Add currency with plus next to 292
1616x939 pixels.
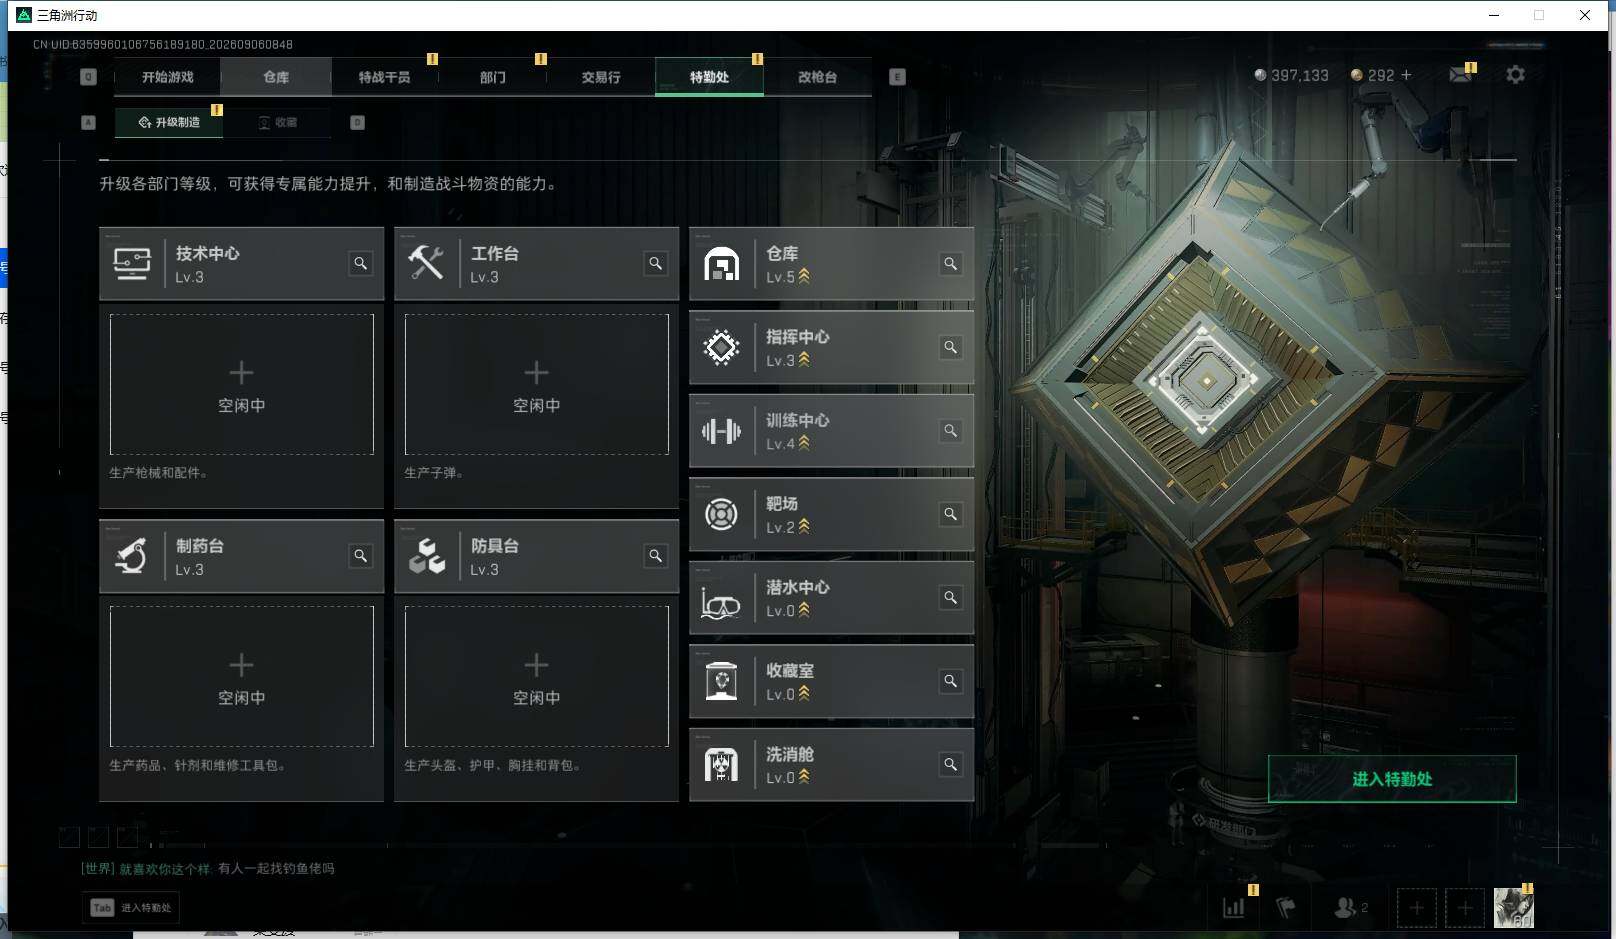coord(1406,75)
